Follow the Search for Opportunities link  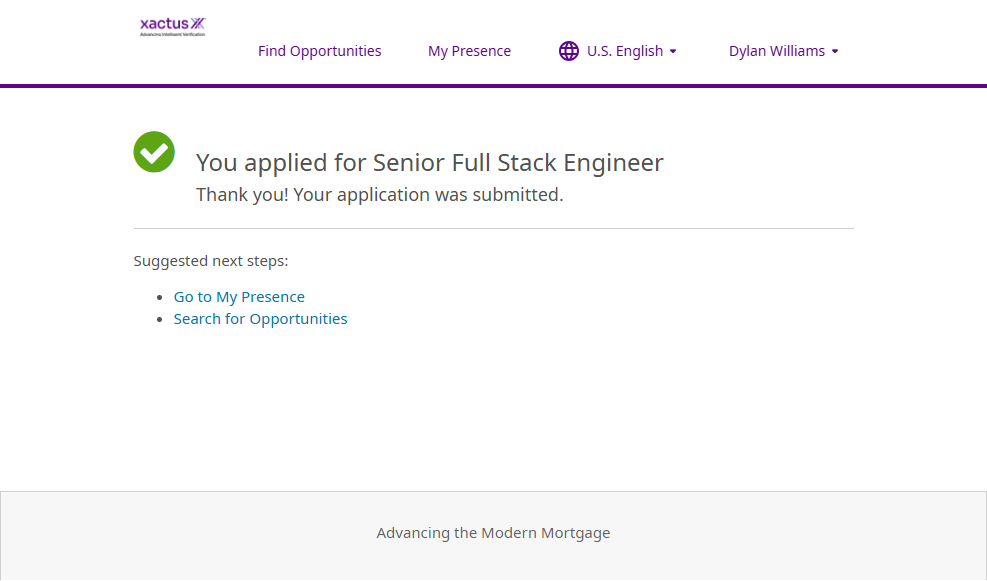tap(260, 319)
